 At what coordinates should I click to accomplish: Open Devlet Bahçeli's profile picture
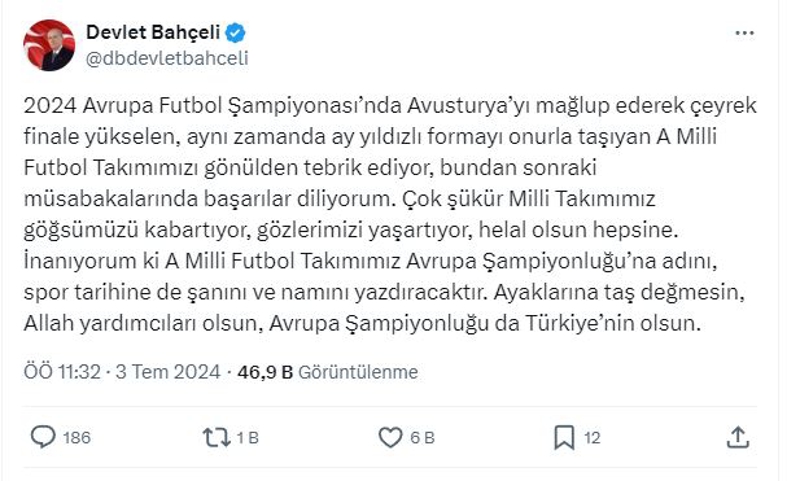tap(49, 45)
